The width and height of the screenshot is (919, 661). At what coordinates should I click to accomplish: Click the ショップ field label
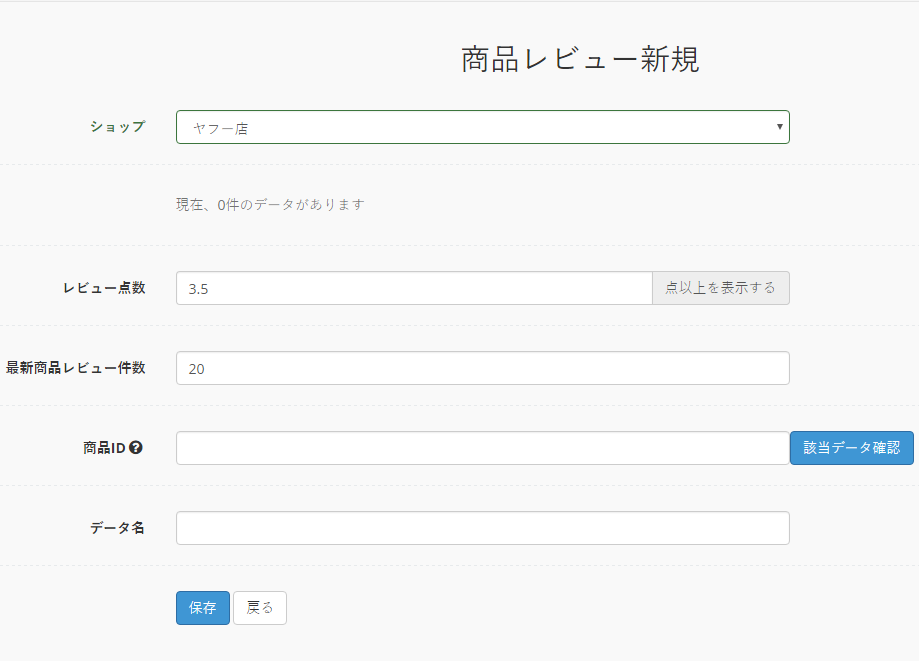[x=117, y=127]
